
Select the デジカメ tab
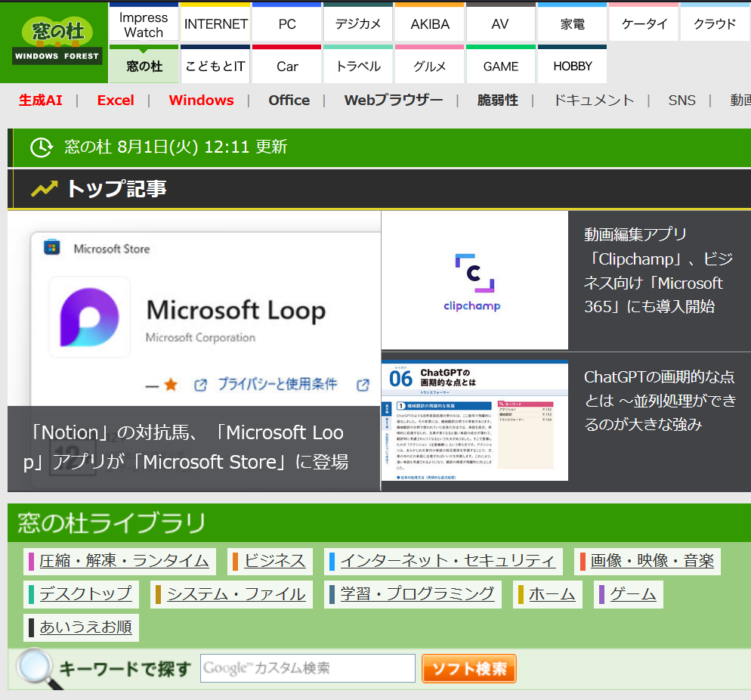pos(358,24)
